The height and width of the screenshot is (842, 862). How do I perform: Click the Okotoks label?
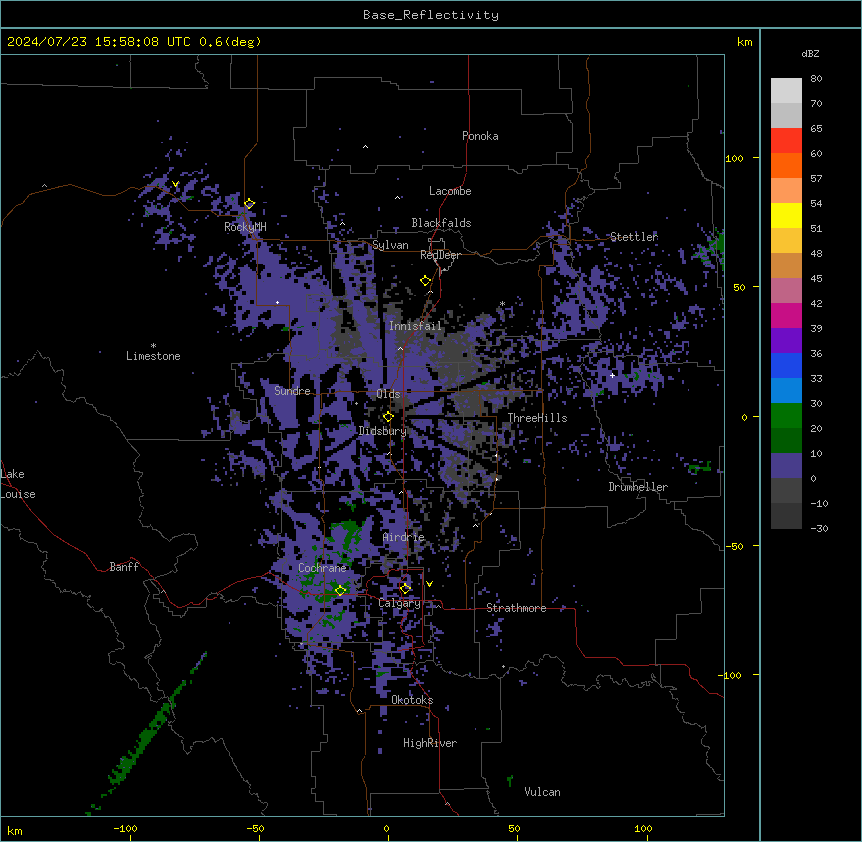[412, 700]
